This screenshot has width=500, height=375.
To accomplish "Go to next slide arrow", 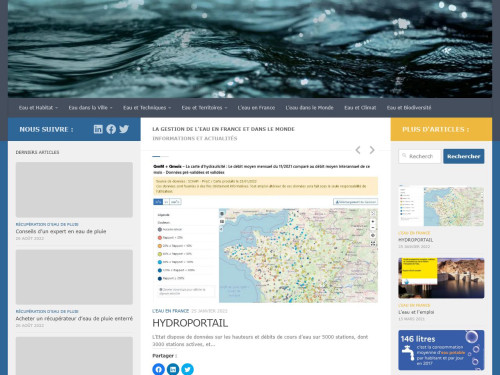I will click(372, 150).
